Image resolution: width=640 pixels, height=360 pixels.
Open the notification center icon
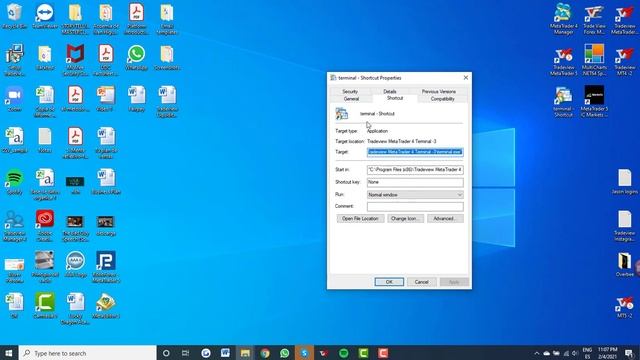pyautogui.click(x=629, y=353)
